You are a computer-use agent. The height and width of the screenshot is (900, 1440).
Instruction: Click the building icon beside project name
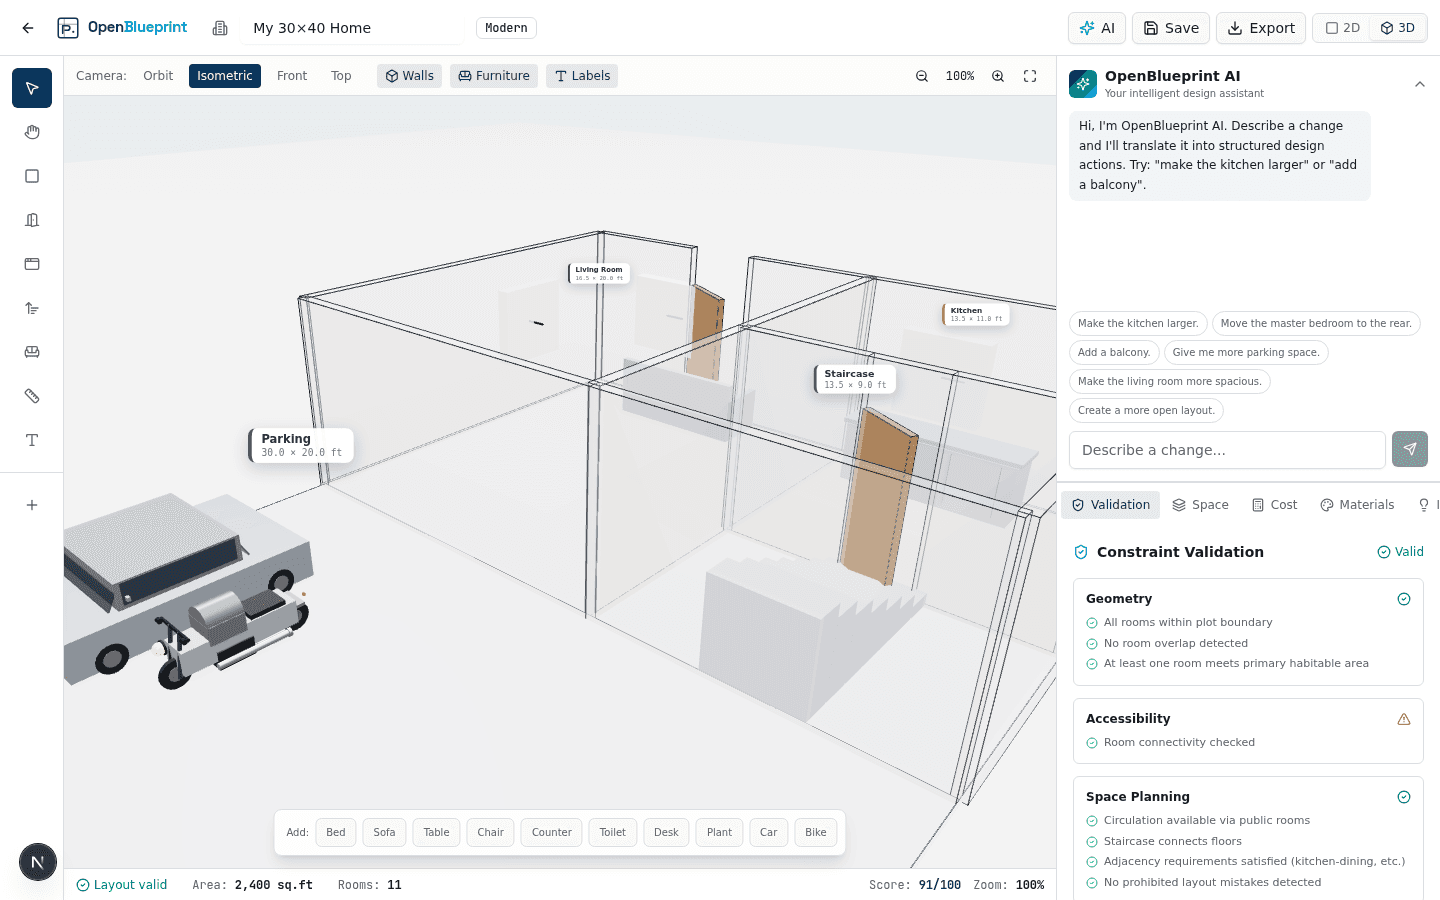tap(220, 28)
